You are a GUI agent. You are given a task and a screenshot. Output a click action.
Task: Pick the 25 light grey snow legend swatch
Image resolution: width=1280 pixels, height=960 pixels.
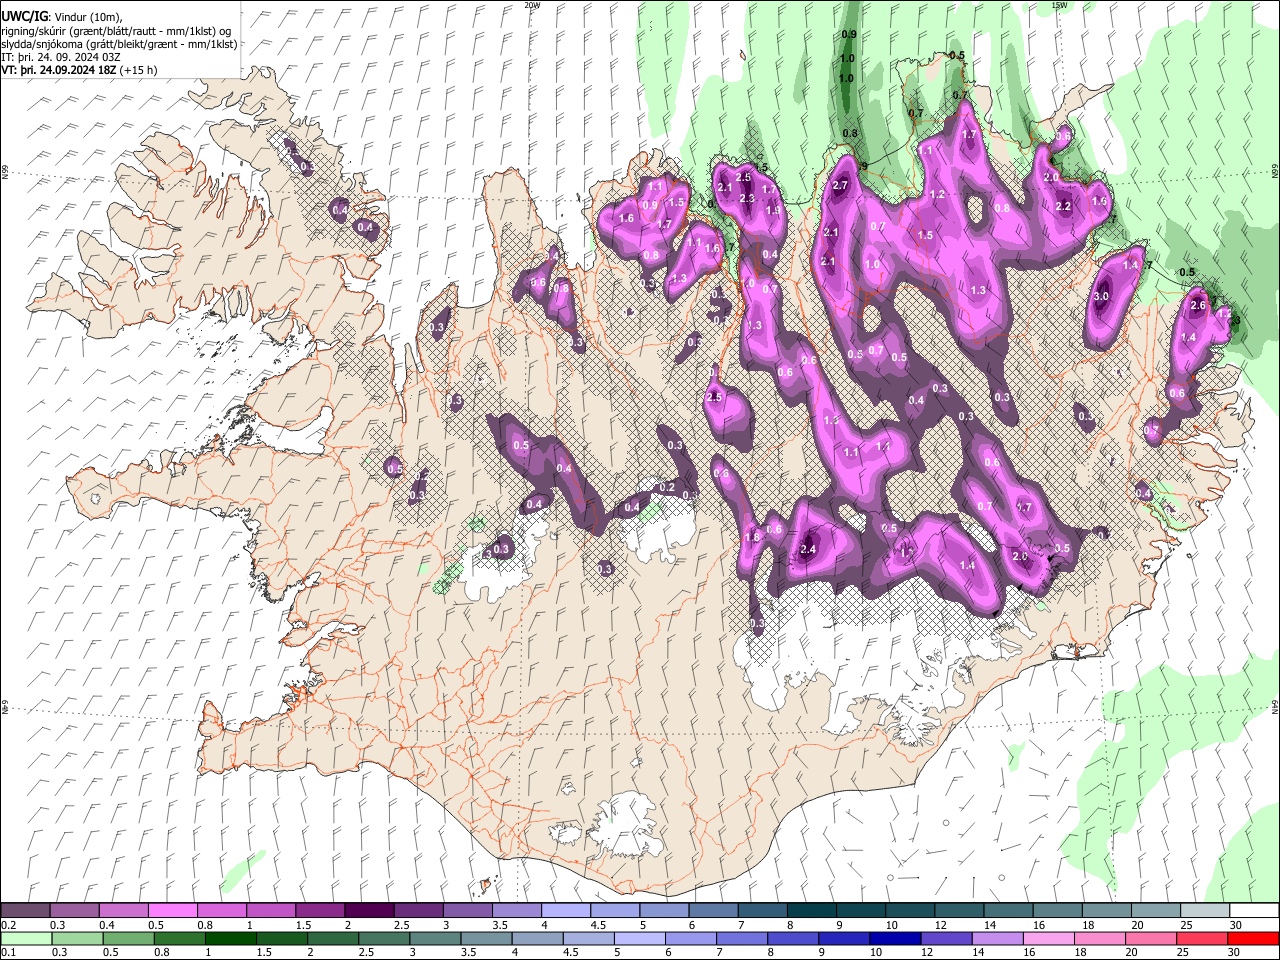tap(1206, 910)
